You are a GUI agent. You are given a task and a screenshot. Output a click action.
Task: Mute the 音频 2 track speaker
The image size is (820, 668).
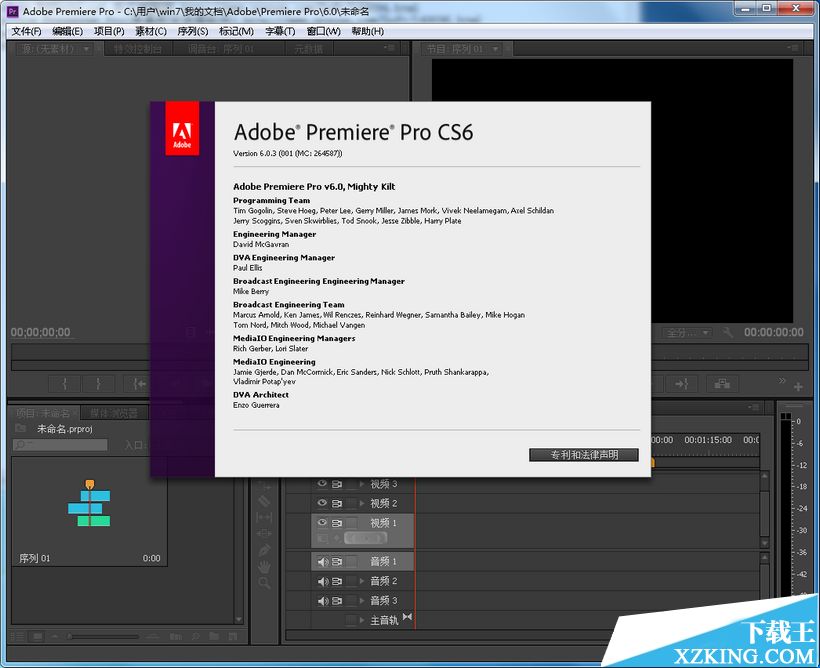click(x=323, y=581)
